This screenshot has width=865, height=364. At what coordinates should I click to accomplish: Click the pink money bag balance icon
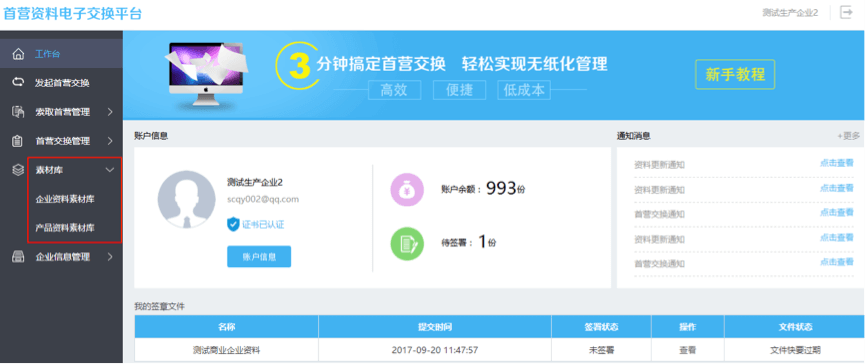click(x=407, y=190)
